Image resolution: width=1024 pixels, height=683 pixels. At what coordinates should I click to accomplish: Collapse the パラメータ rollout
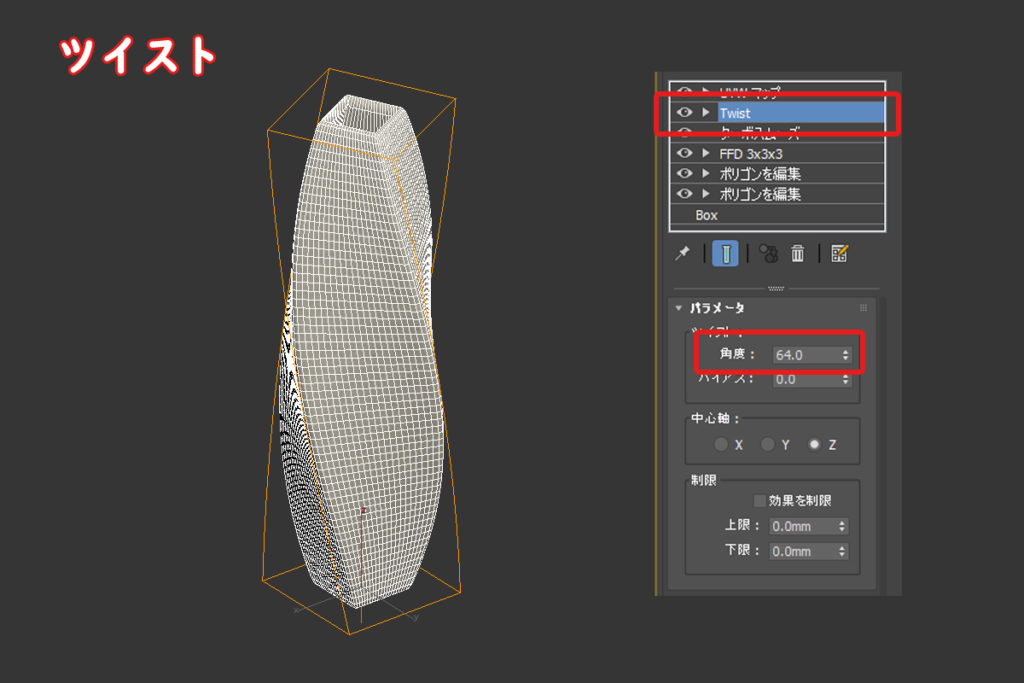tap(680, 308)
